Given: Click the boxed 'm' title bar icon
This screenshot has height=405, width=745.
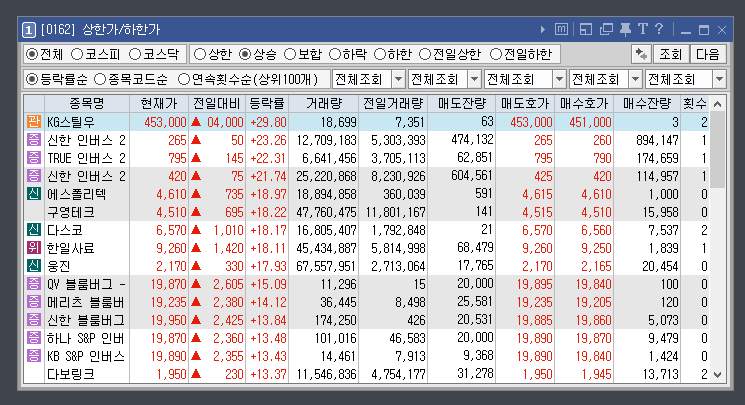Looking at the screenshot, I should 561,29.
